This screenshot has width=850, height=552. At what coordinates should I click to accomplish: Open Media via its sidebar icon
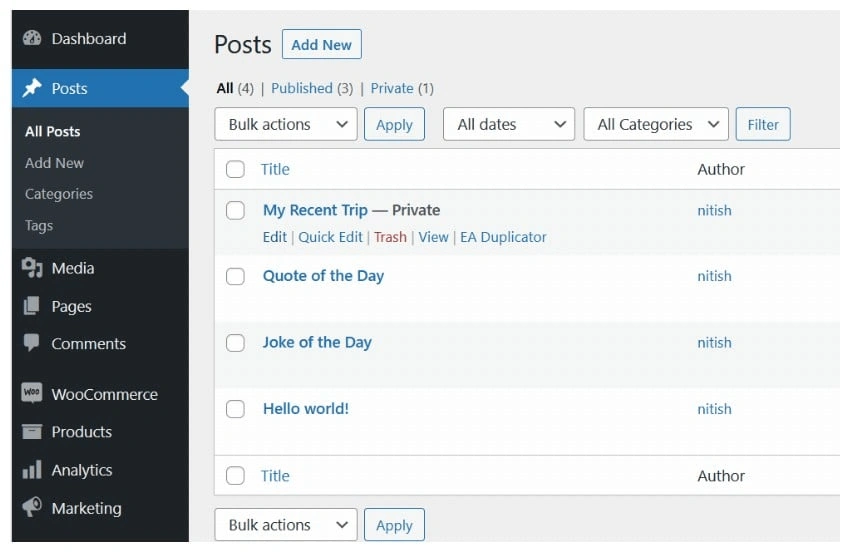click(x=32, y=268)
